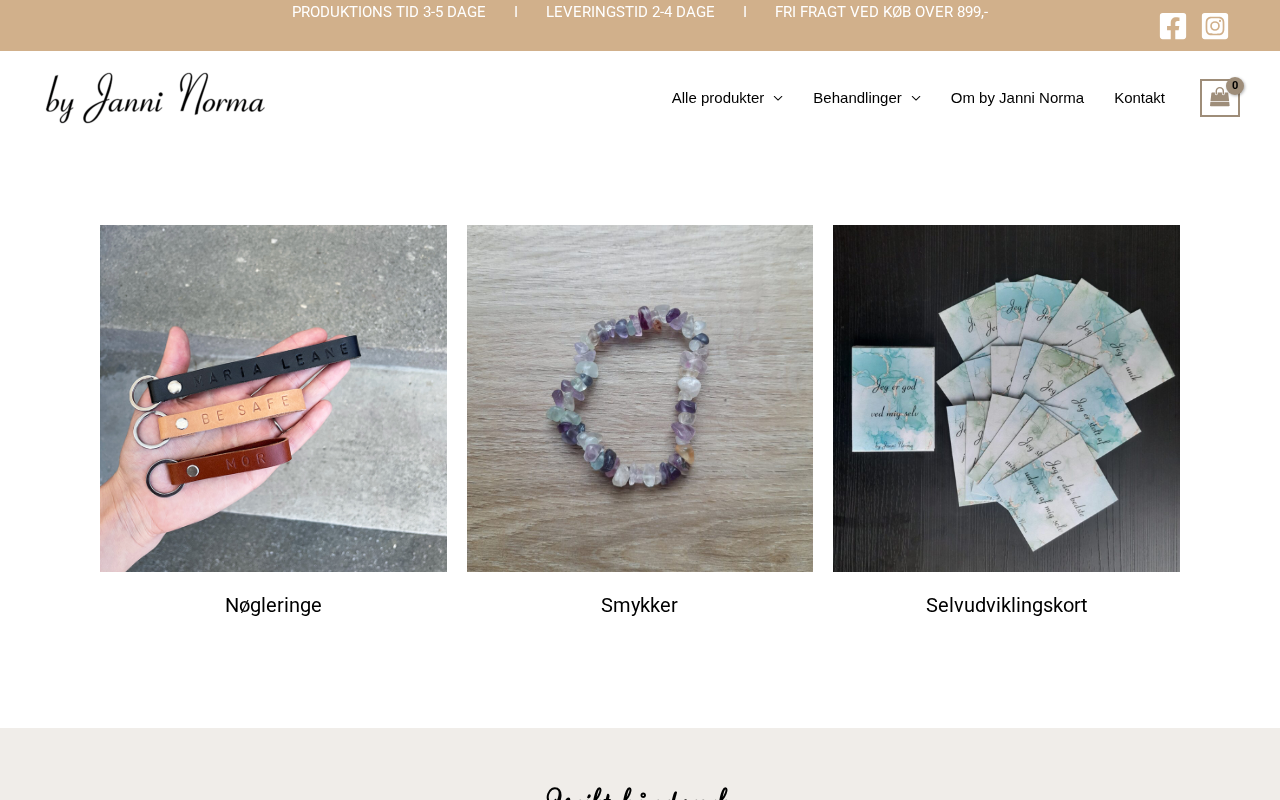Image resolution: width=1280 pixels, height=800 pixels.
Task: Go to Om by Janni Norma page
Action: point(1017,98)
